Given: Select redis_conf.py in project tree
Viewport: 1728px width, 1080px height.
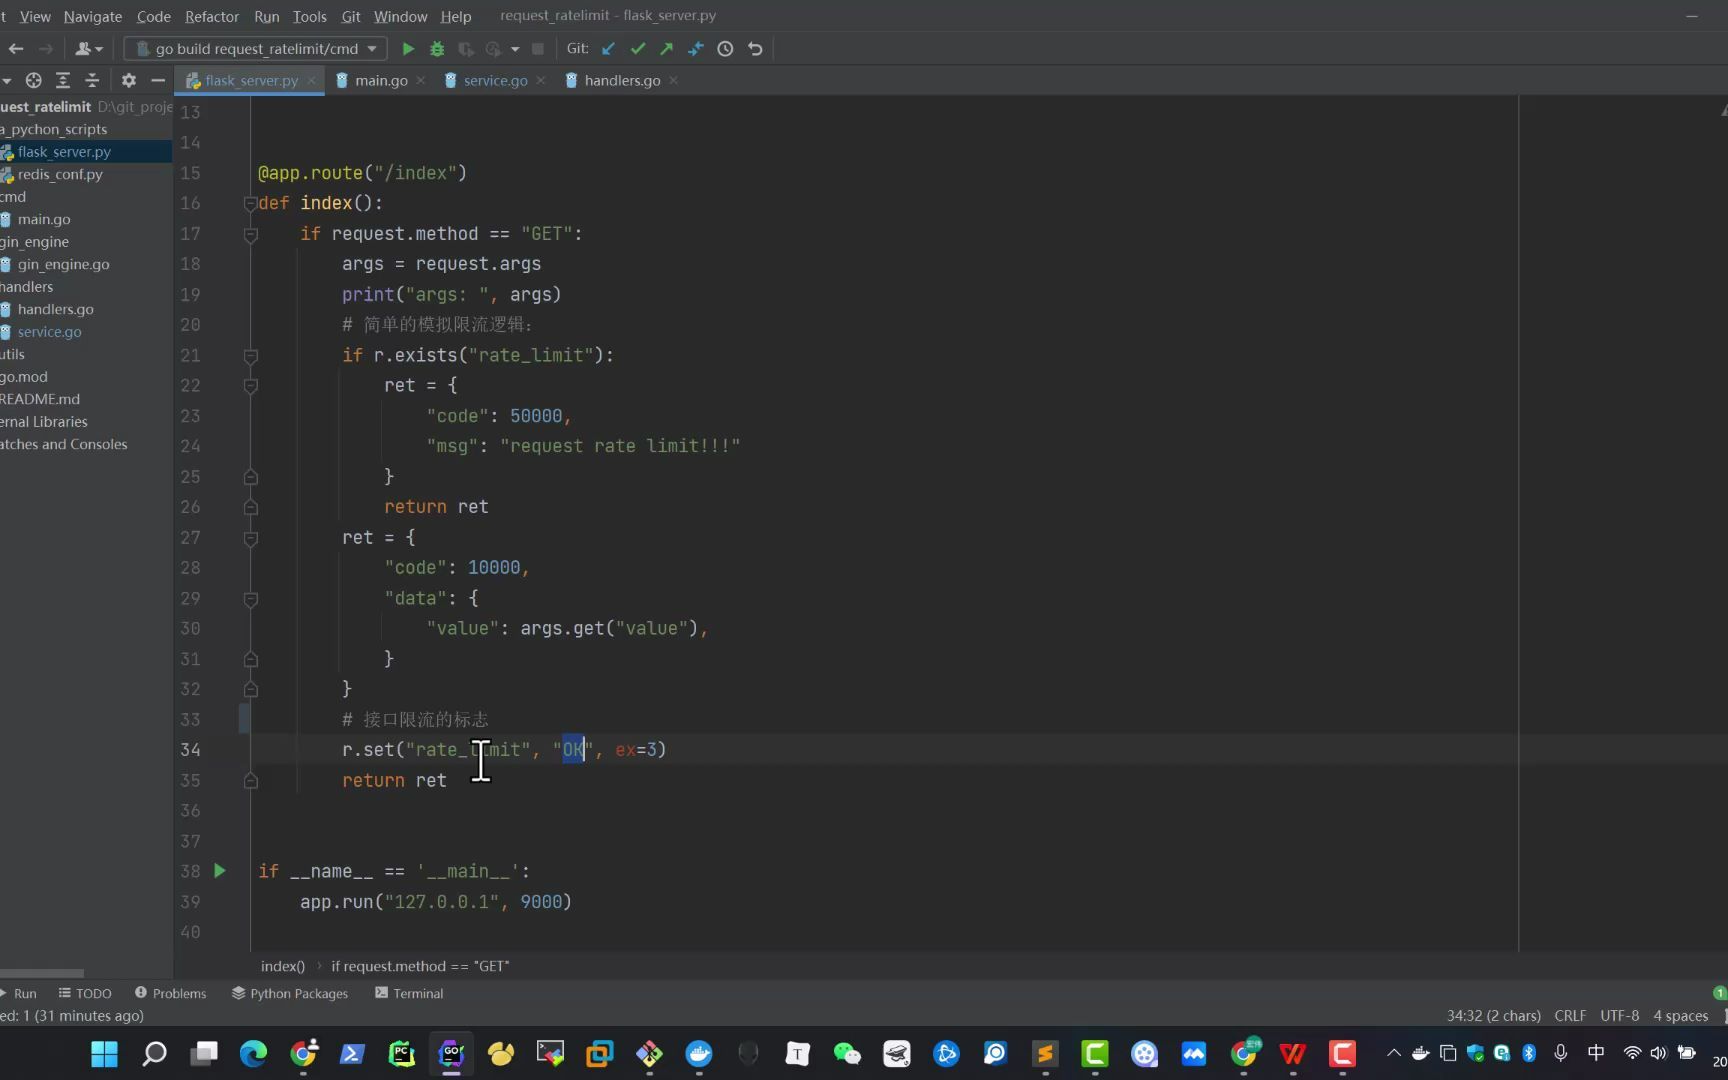Looking at the screenshot, I should click(x=60, y=174).
